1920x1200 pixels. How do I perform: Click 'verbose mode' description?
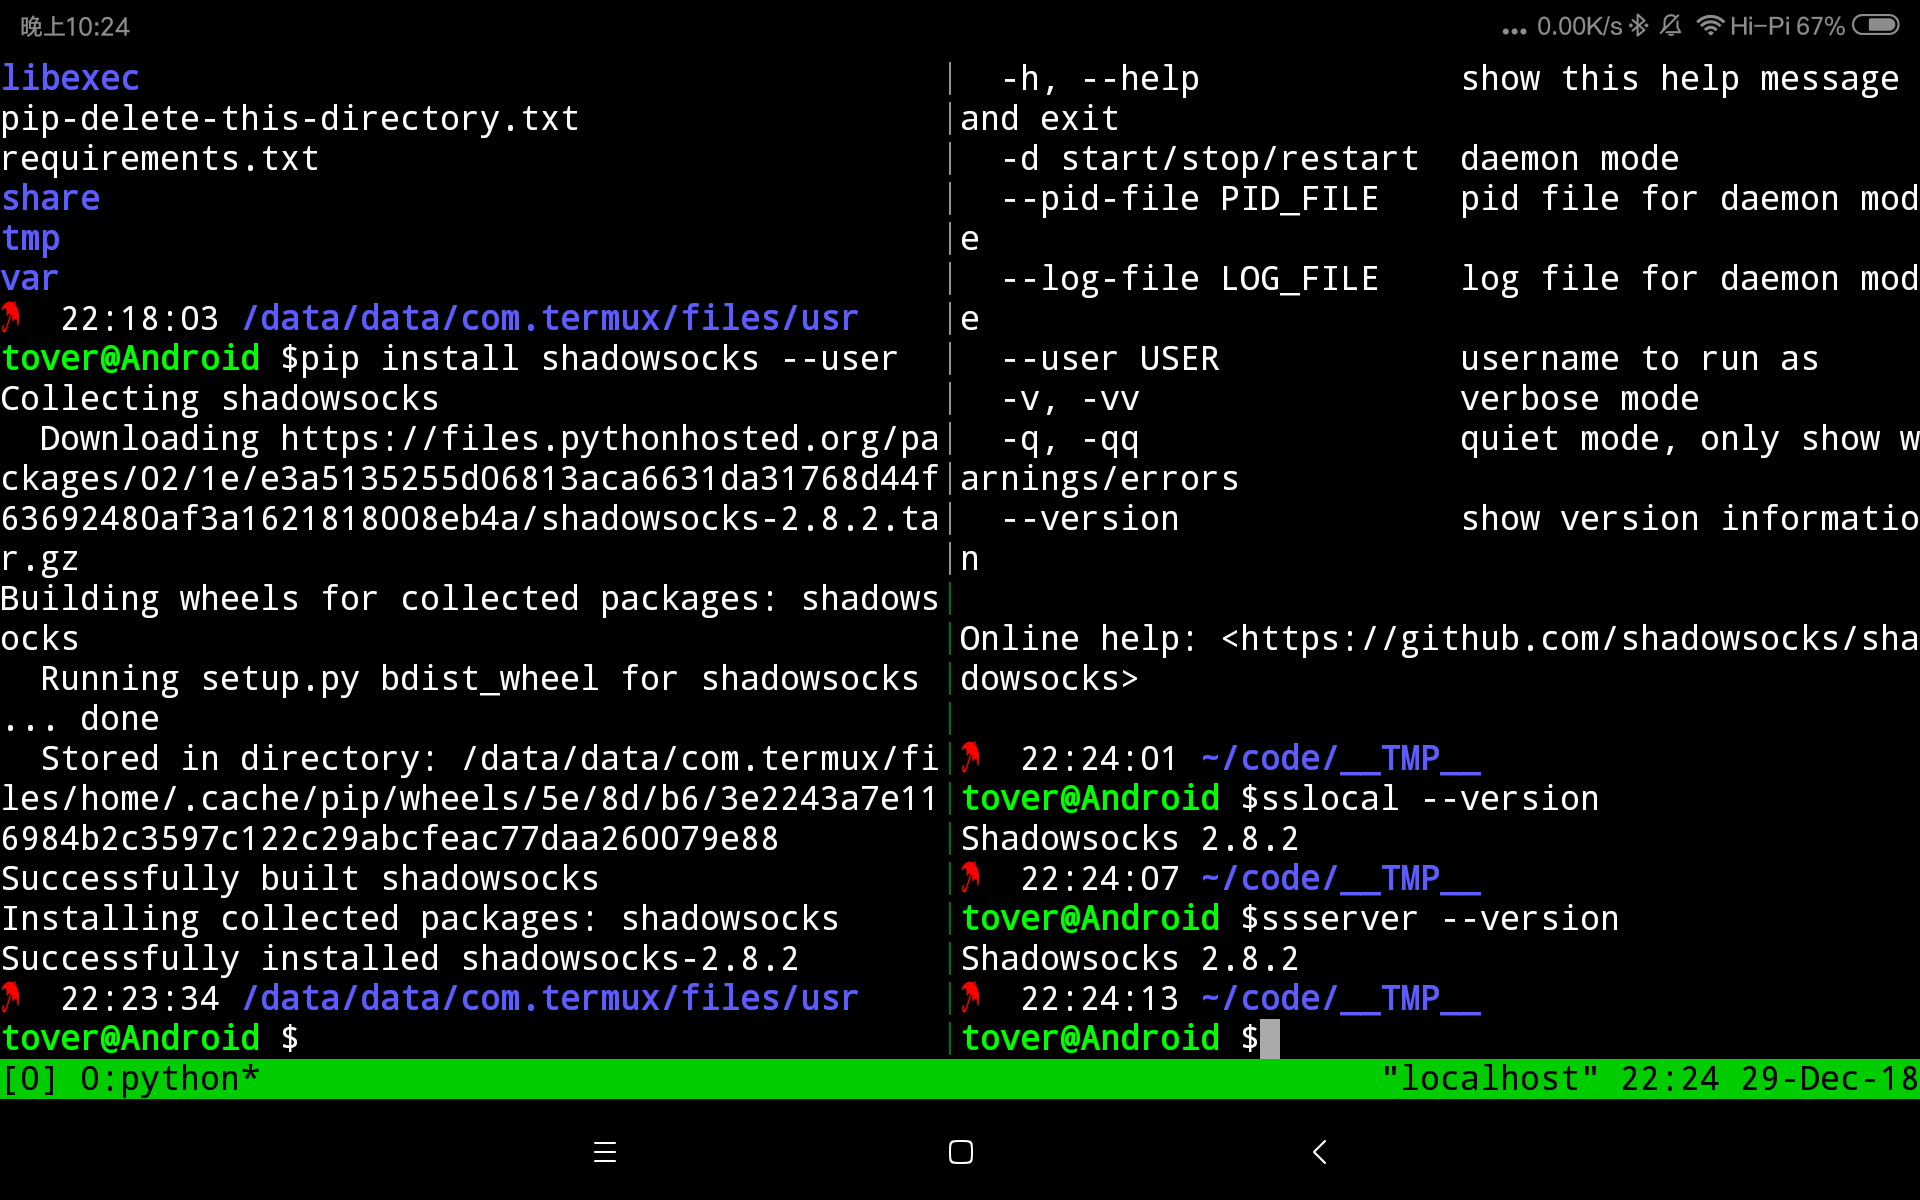click(x=1580, y=398)
